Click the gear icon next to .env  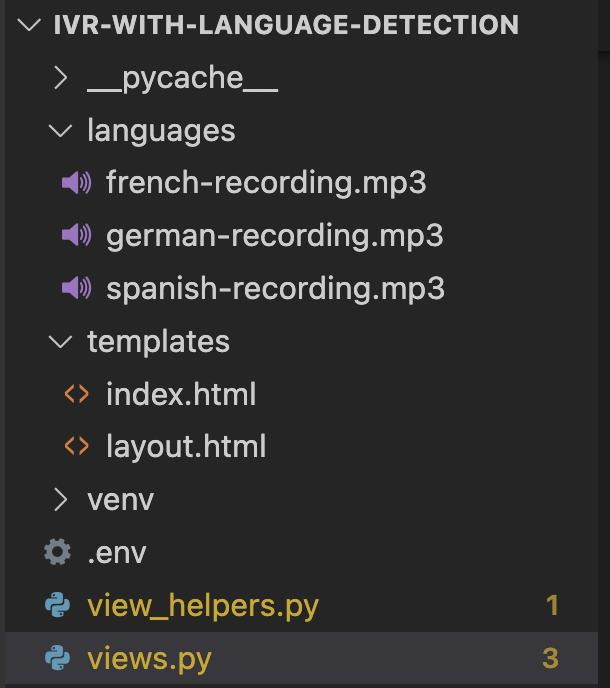(58, 552)
